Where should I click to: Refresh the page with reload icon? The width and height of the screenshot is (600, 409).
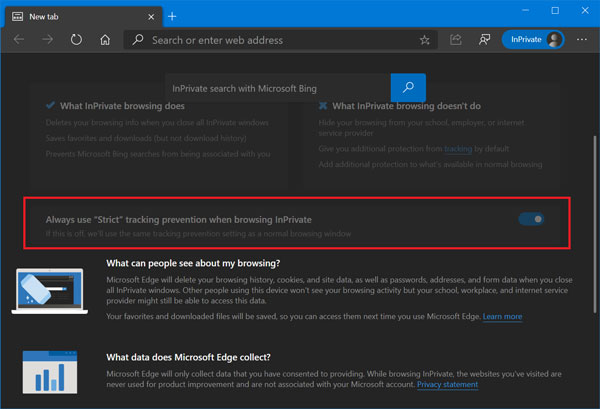76,39
